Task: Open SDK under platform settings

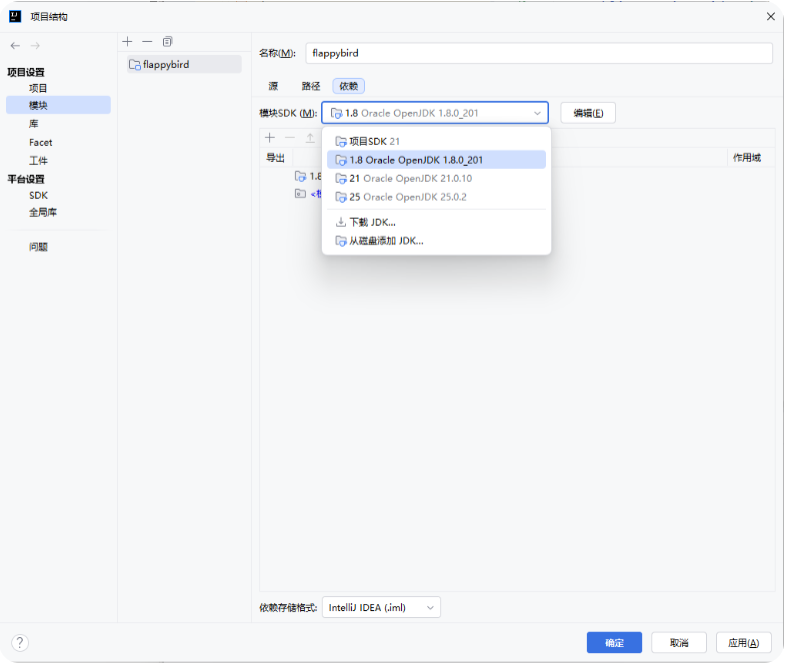Action: pos(38,196)
